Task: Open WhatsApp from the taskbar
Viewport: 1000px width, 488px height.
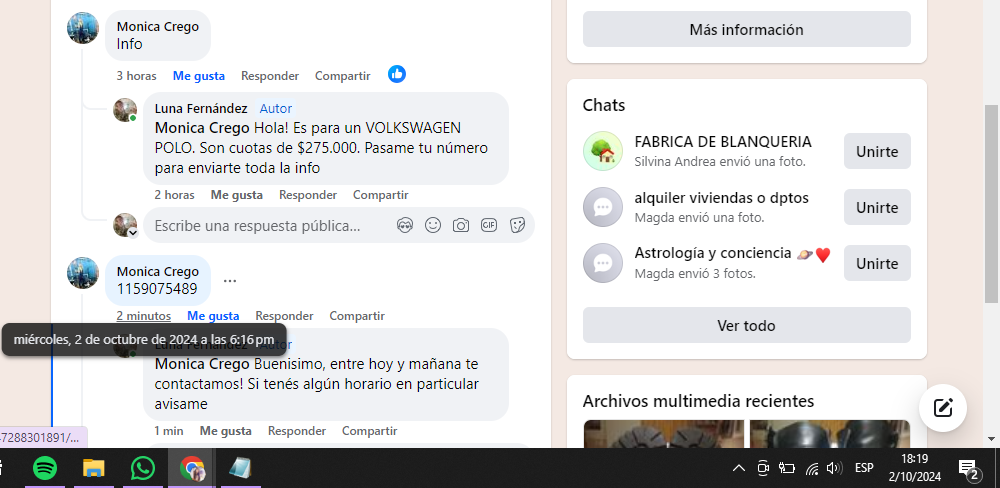Action: [142, 468]
